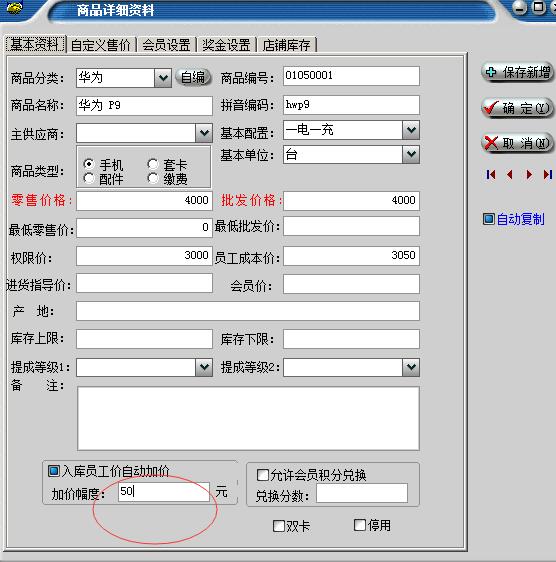Viewport: 556px width, 562px height.
Task: Click the 库存下限 field
Action: (x=351, y=339)
